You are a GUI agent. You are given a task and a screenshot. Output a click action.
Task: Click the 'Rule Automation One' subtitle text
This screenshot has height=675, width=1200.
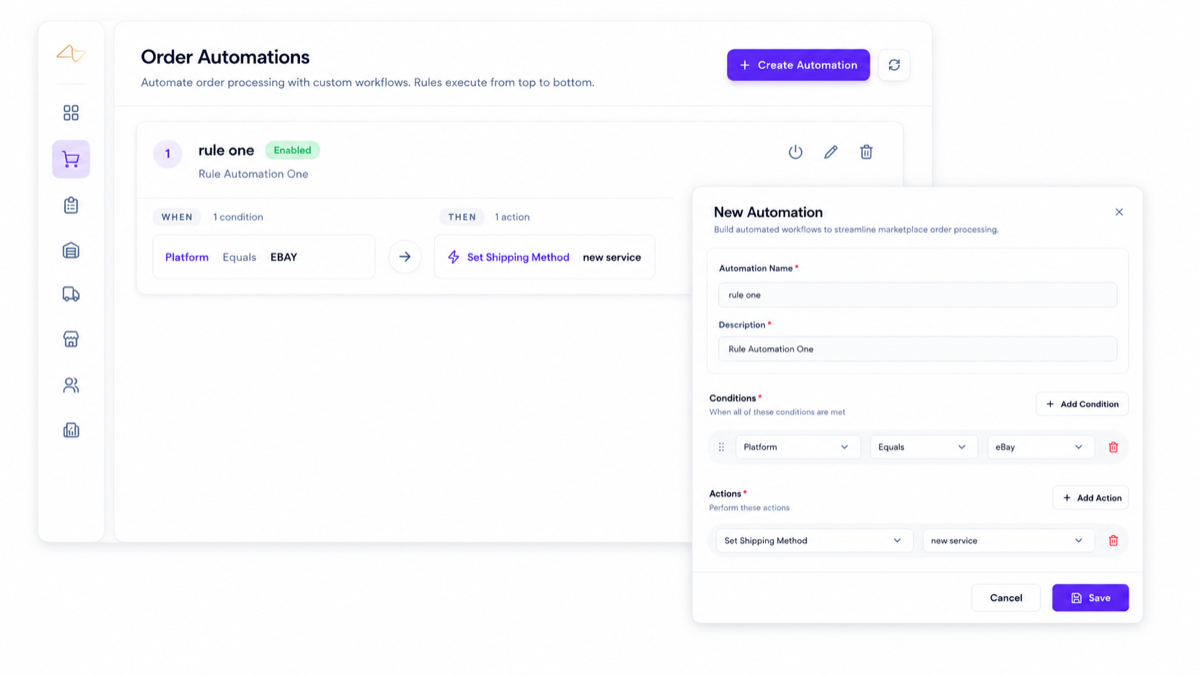(x=253, y=174)
